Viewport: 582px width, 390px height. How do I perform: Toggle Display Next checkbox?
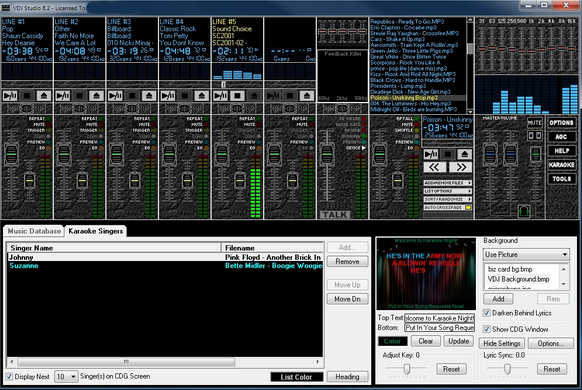[x=9, y=377]
